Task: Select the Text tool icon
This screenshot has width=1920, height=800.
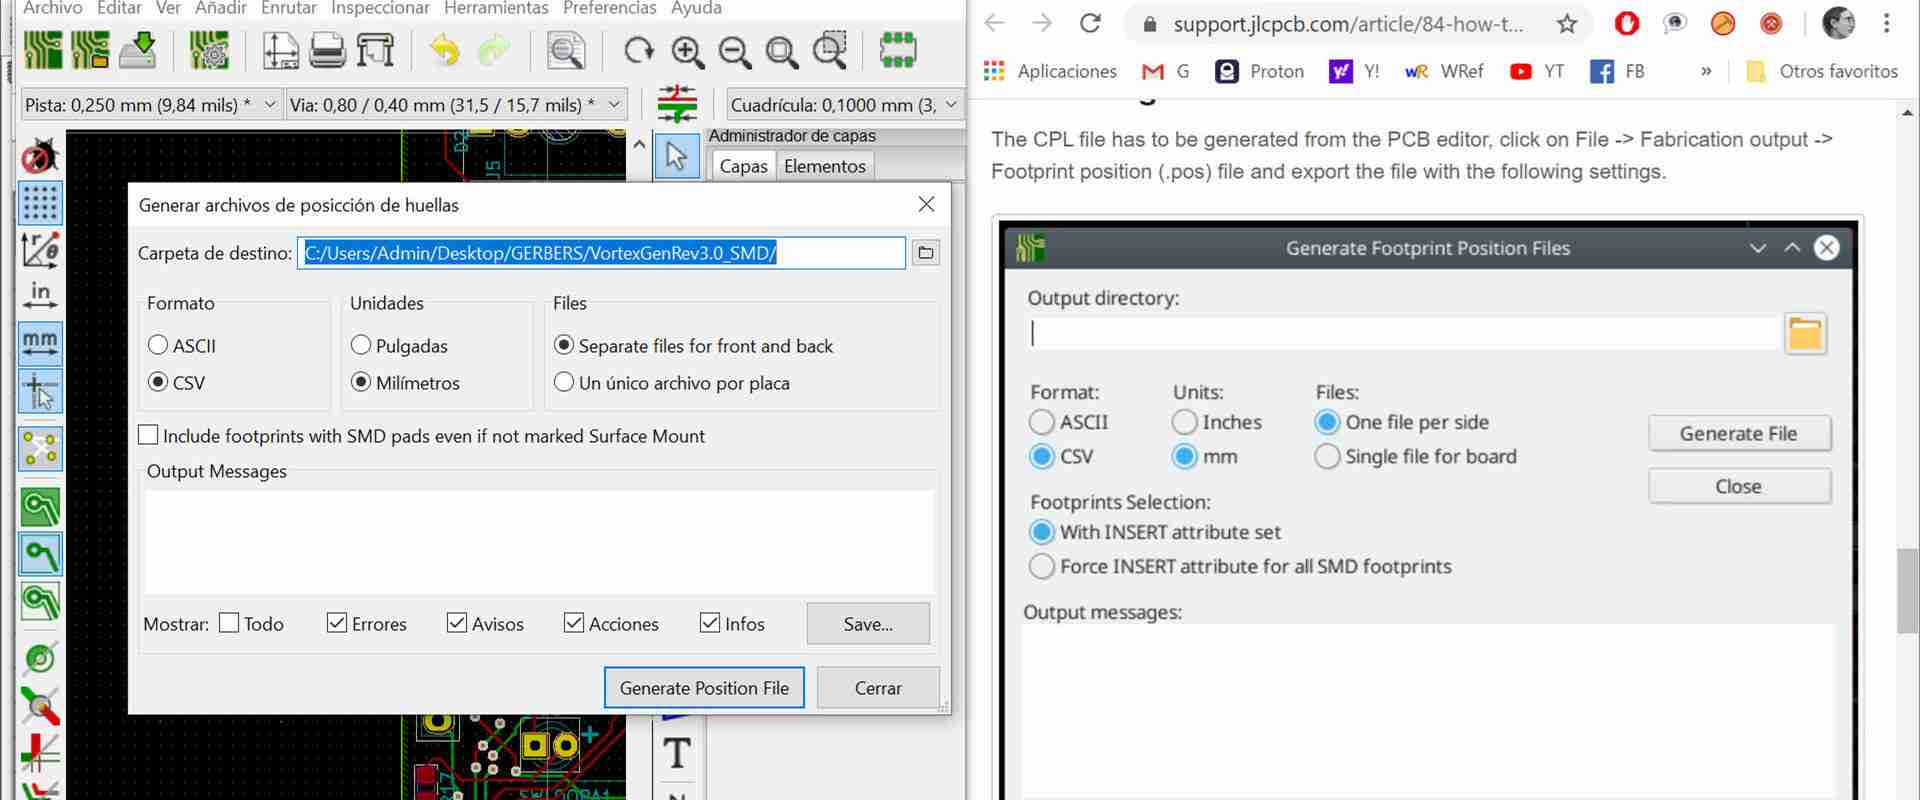Action: (x=677, y=753)
